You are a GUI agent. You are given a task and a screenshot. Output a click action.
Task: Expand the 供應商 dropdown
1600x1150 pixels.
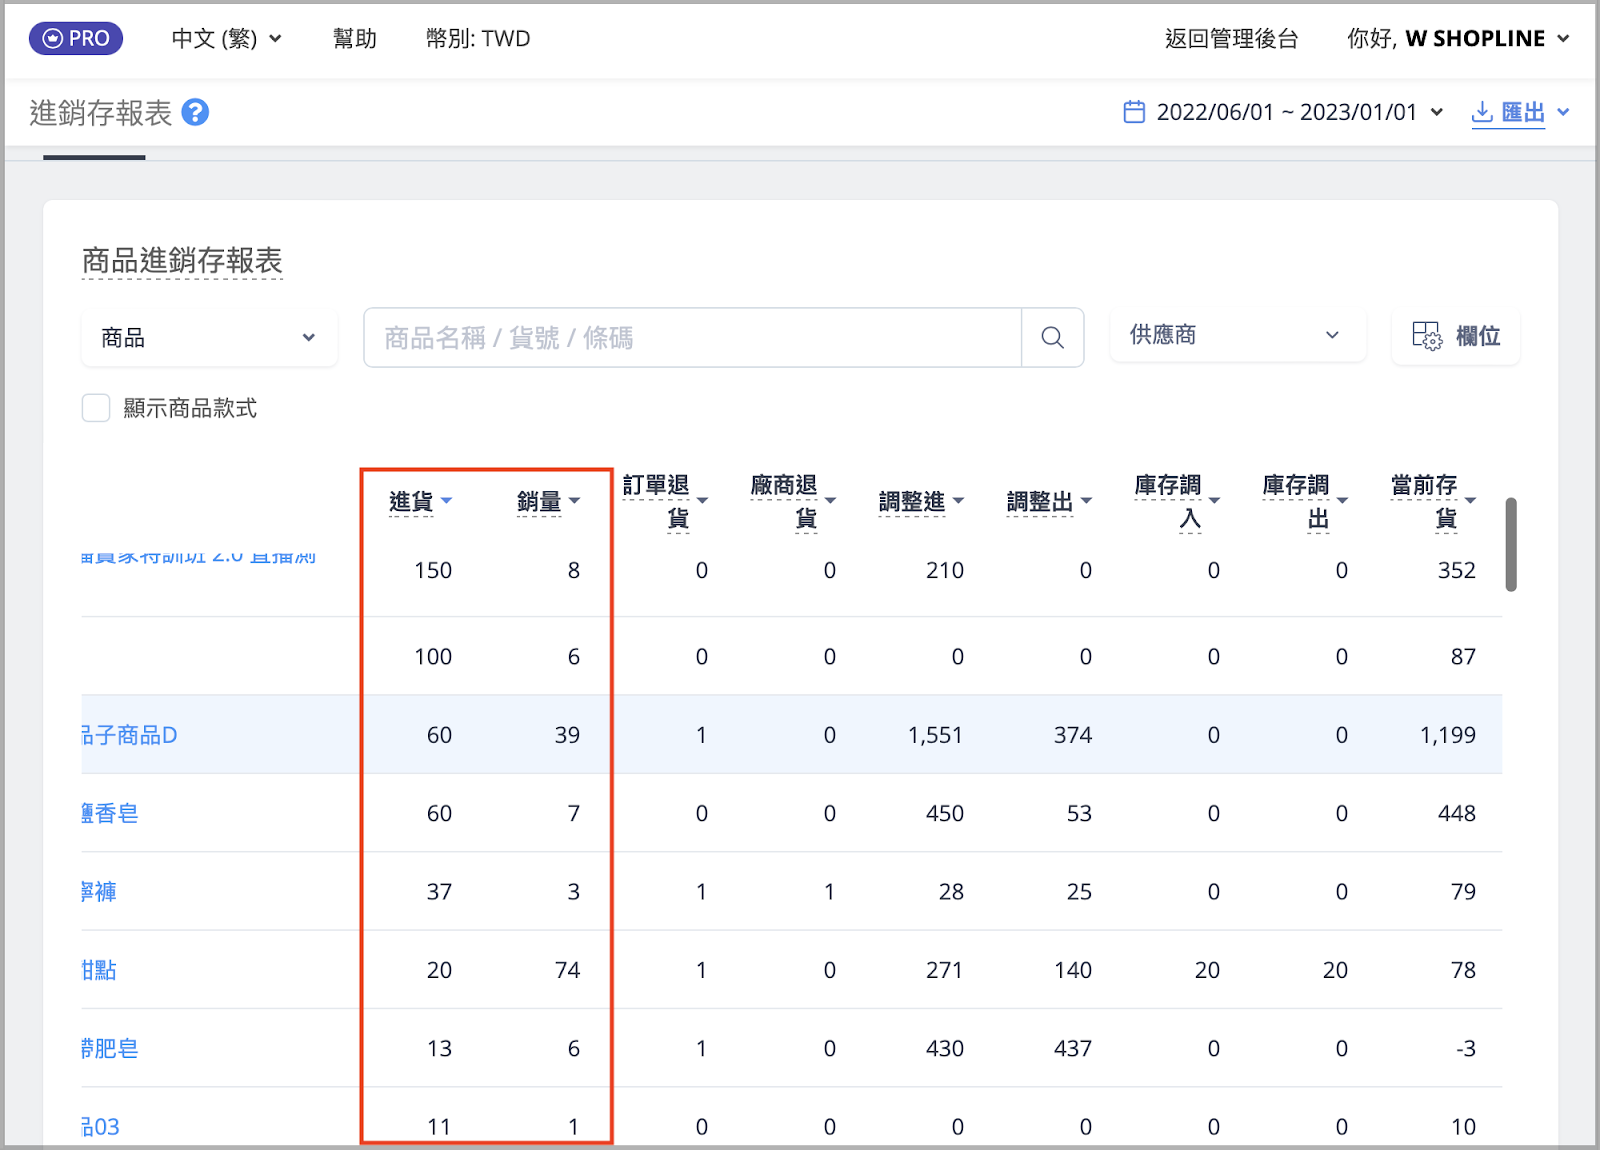click(x=1237, y=335)
